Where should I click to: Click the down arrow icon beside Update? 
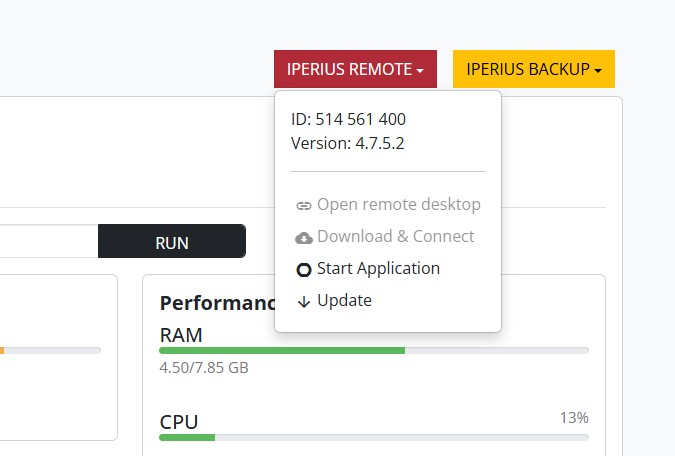304,301
